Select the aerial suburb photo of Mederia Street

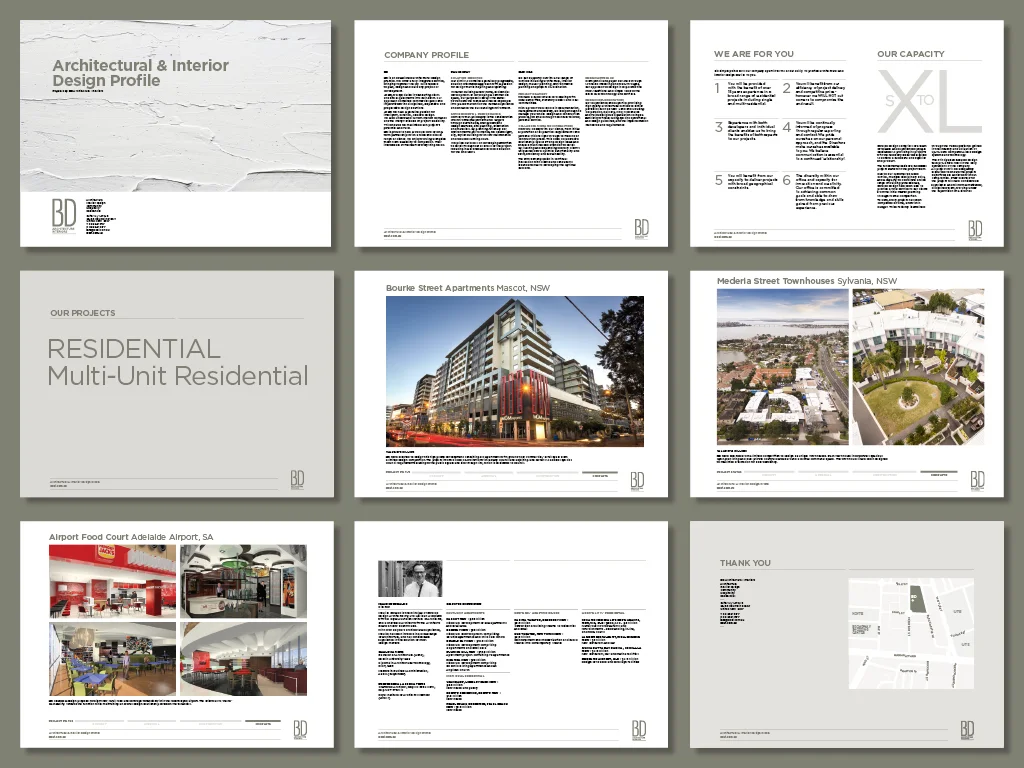tap(782, 366)
